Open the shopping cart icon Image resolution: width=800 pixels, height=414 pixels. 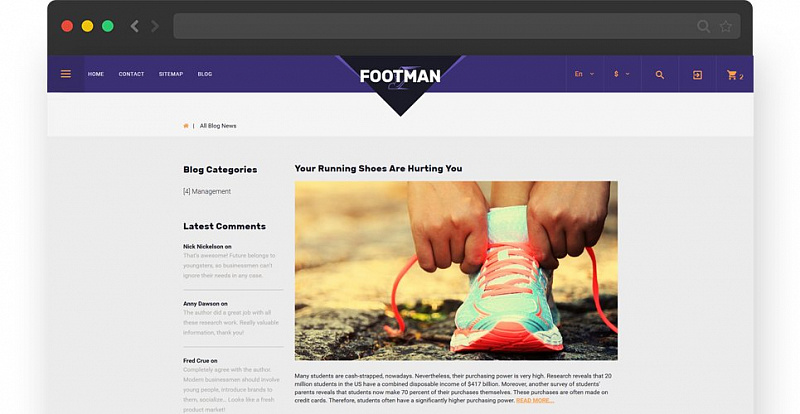pyautogui.click(x=732, y=75)
